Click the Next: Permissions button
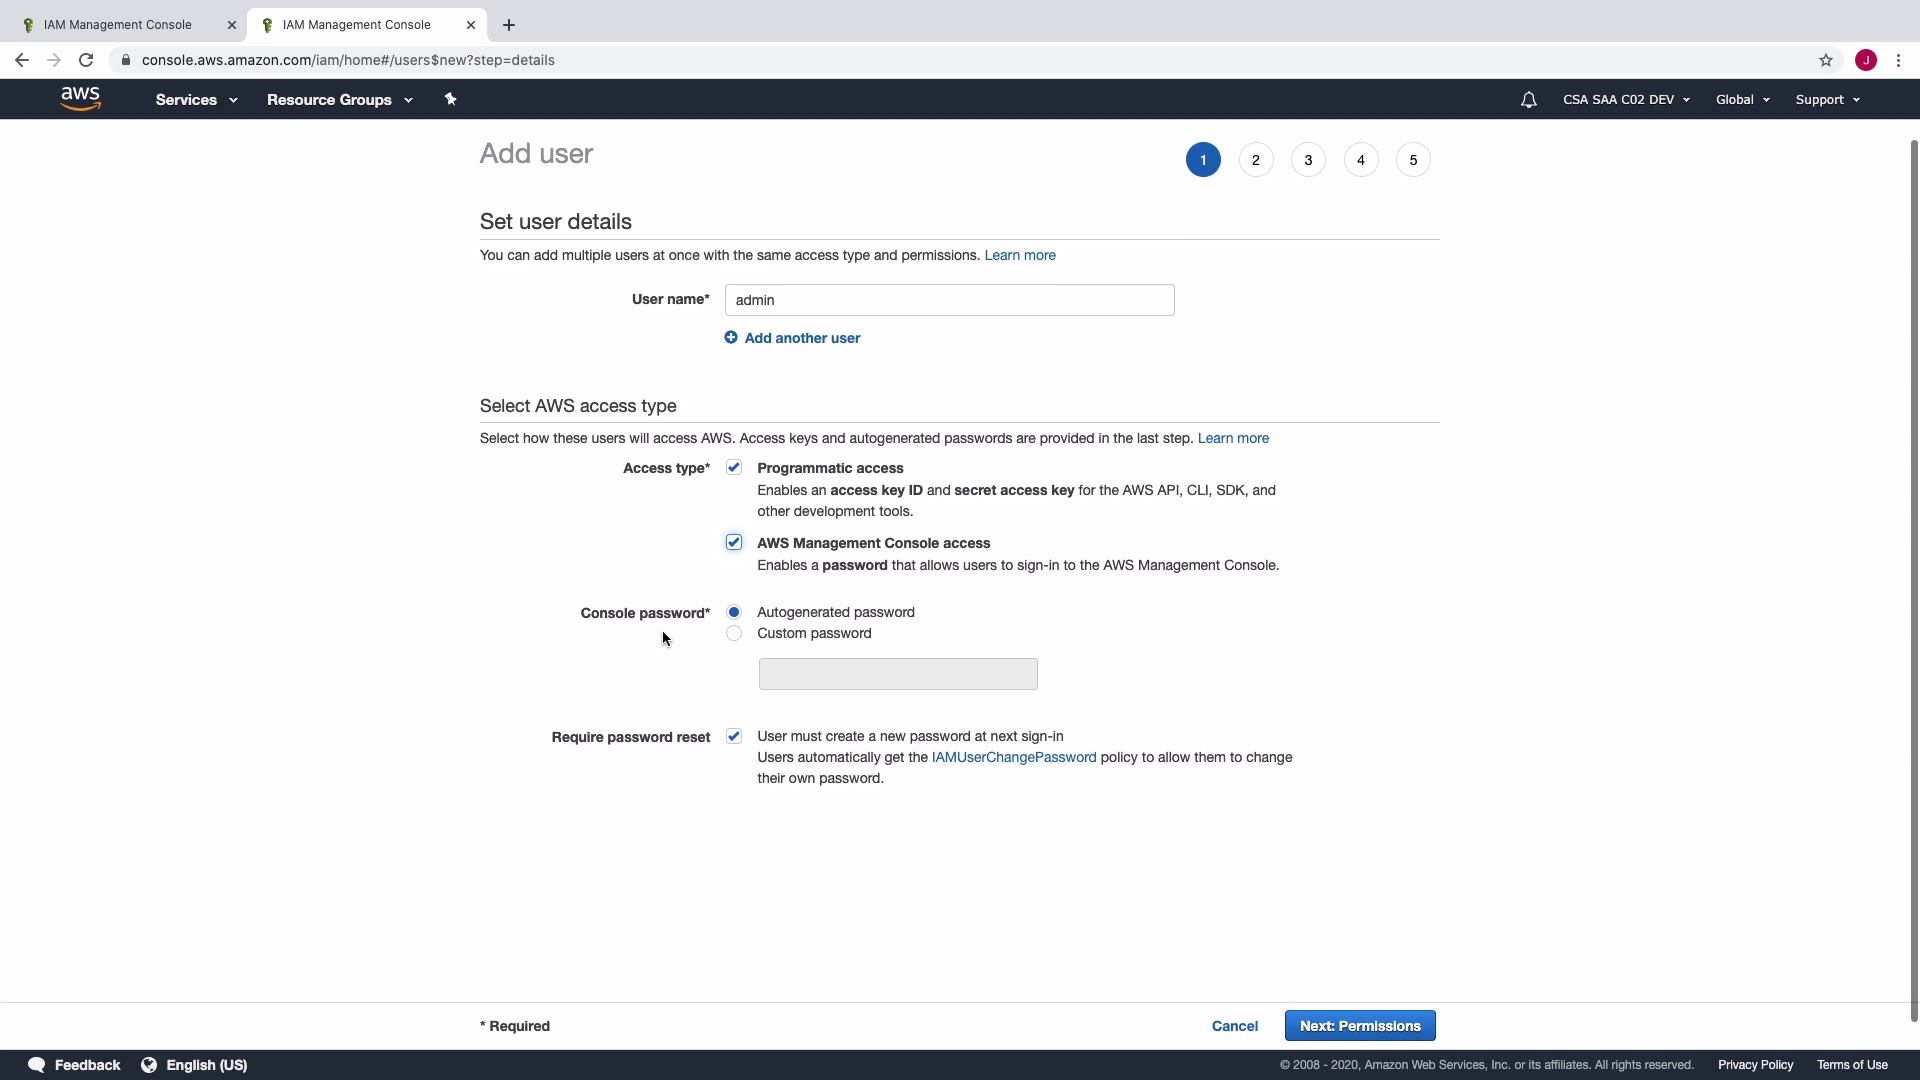 [x=1360, y=1026]
